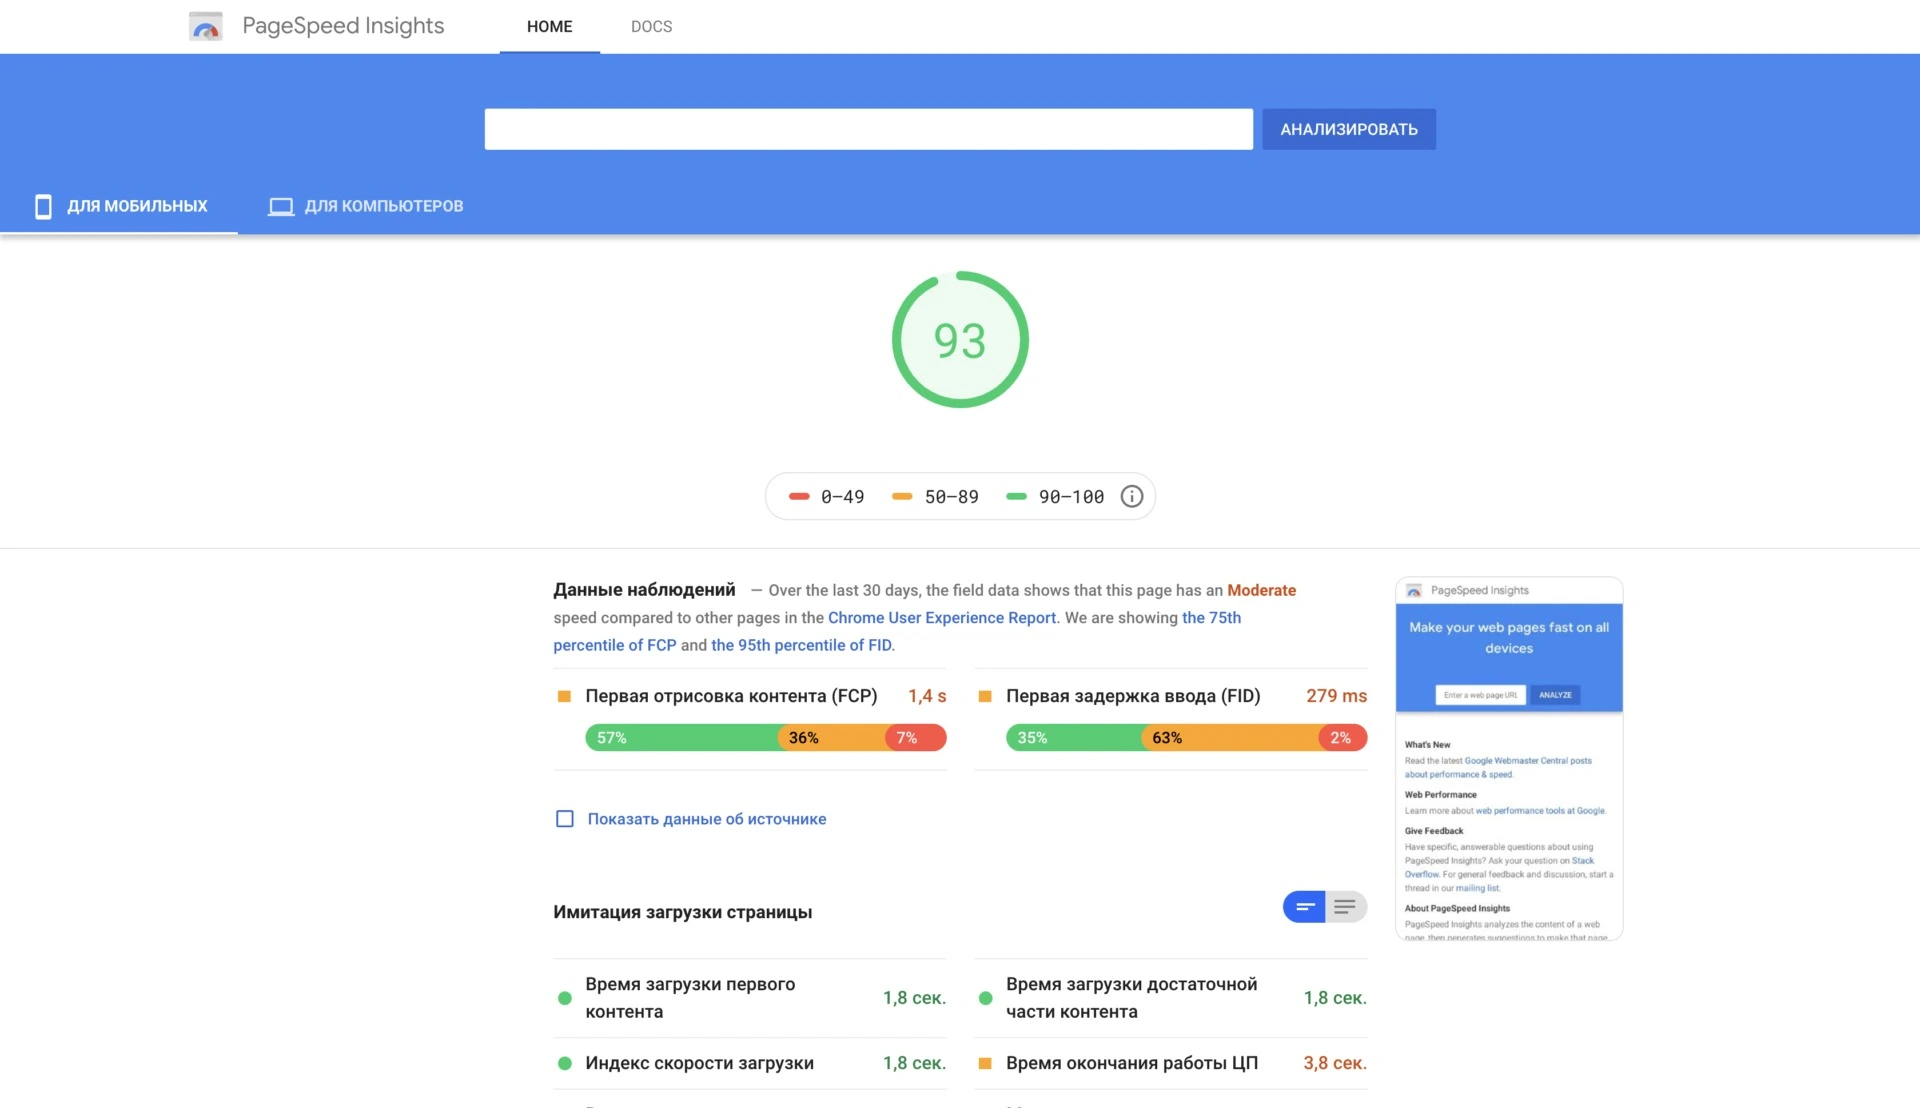Viewport: 1920px width, 1108px height.
Task: Open the DOCS tab
Action: pyautogui.click(x=651, y=27)
